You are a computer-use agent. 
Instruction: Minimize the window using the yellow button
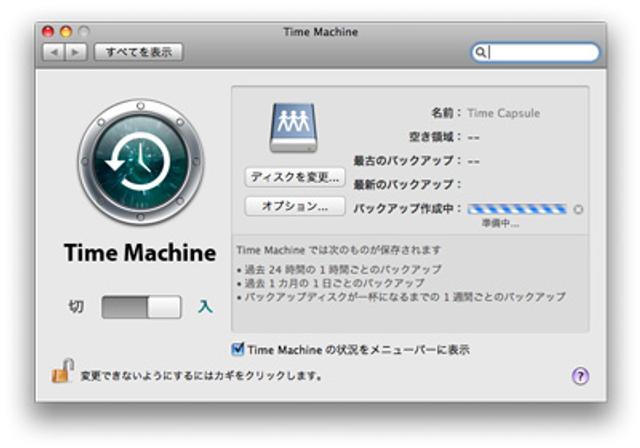pyautogui.click(x=65, y=32)
